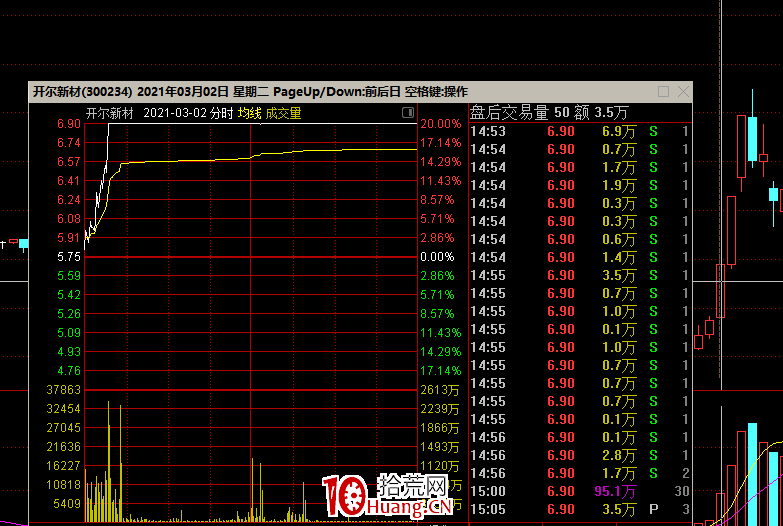The width and height of the screenshot is (783, 526).
Task: Click the 10 拾荒网 watermark logo
Action: click(385, 496)
